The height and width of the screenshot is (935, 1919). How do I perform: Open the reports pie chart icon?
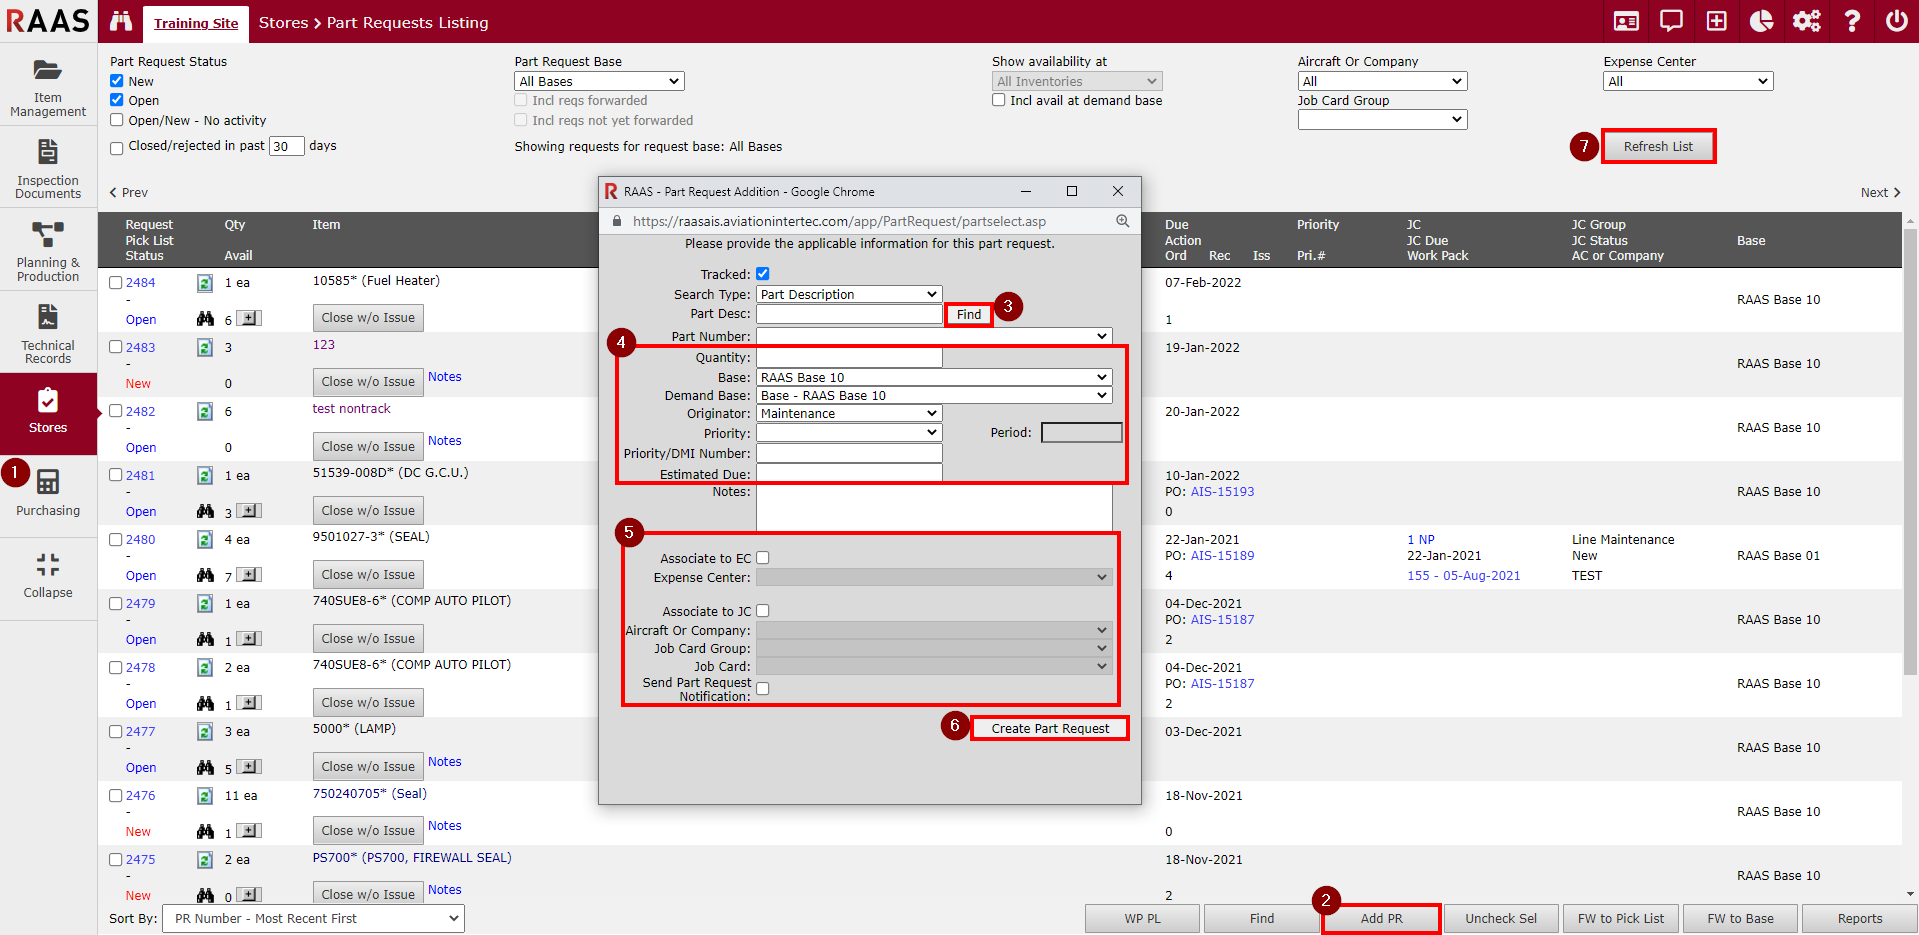1761,20
